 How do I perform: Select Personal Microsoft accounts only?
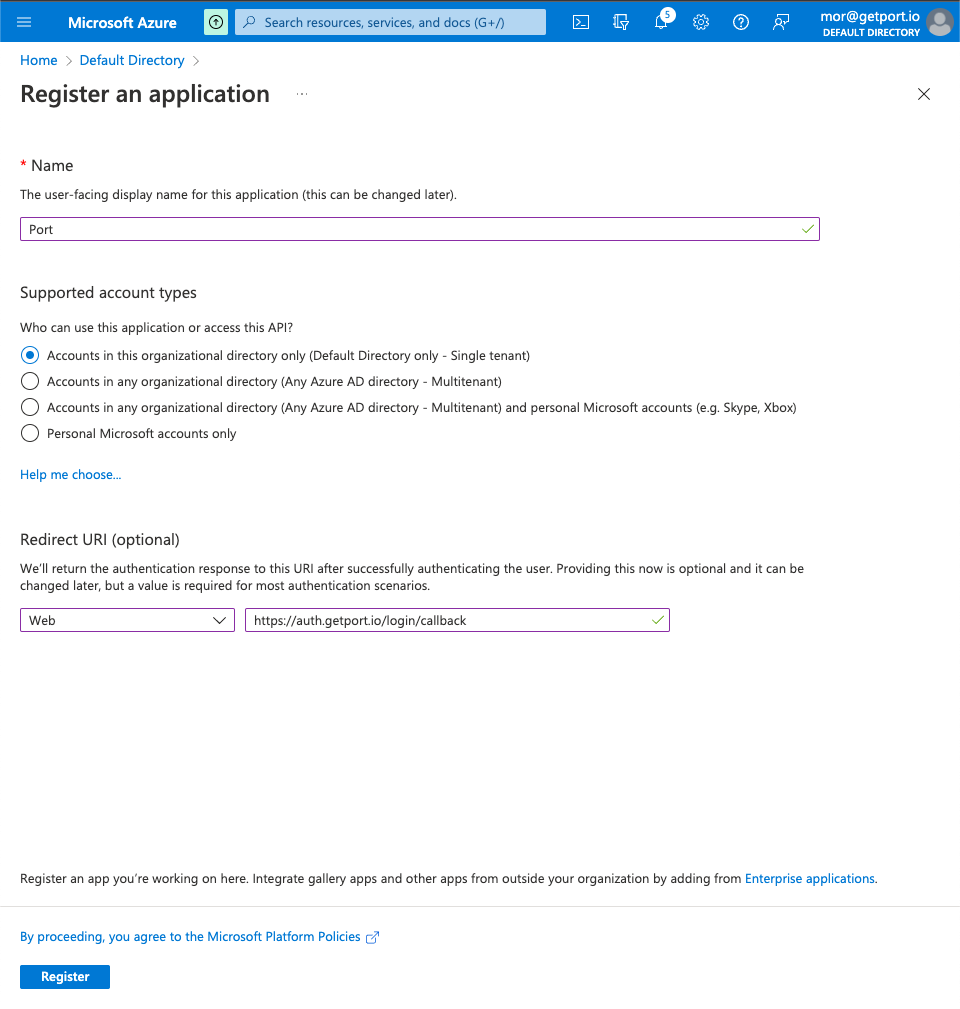point(30,433)
